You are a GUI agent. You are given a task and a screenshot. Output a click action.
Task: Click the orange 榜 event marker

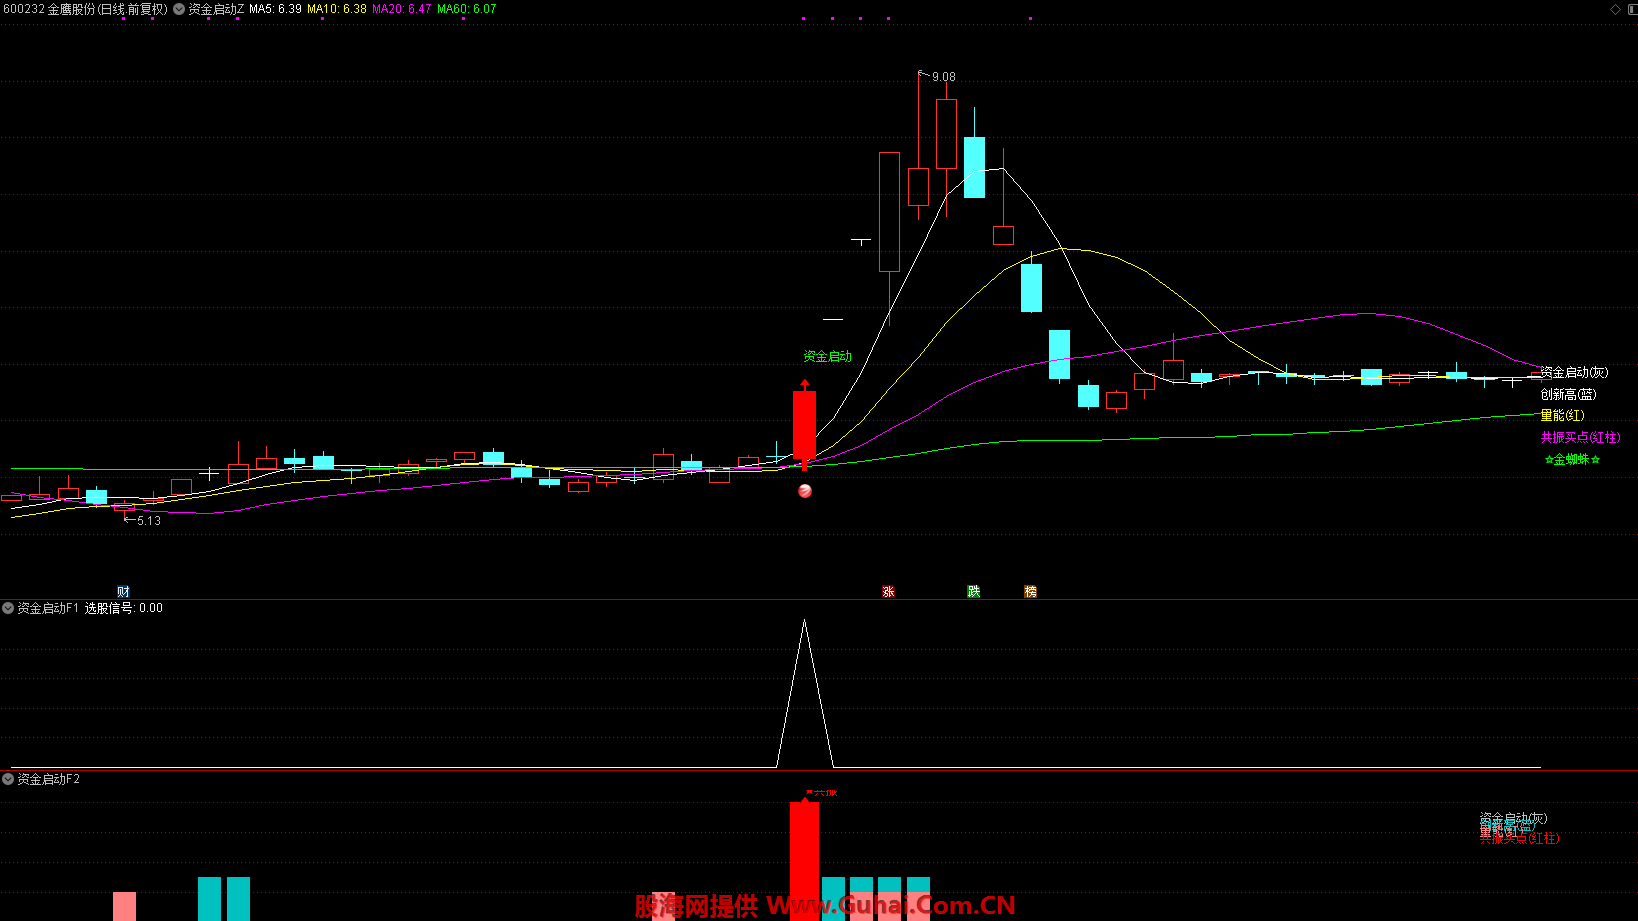tap(1030, 592)
